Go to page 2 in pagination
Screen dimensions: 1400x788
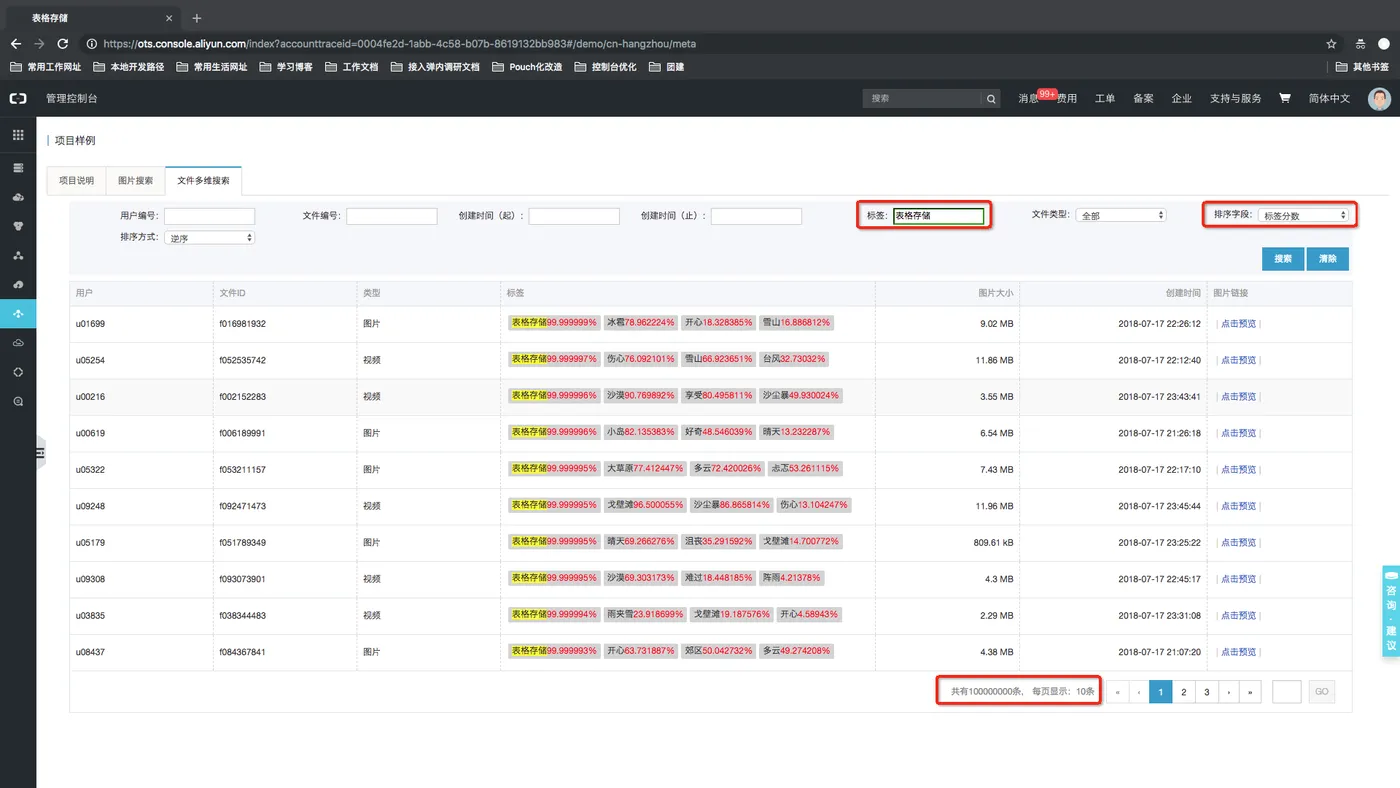pyautogui.click(x=1184, y=691)
